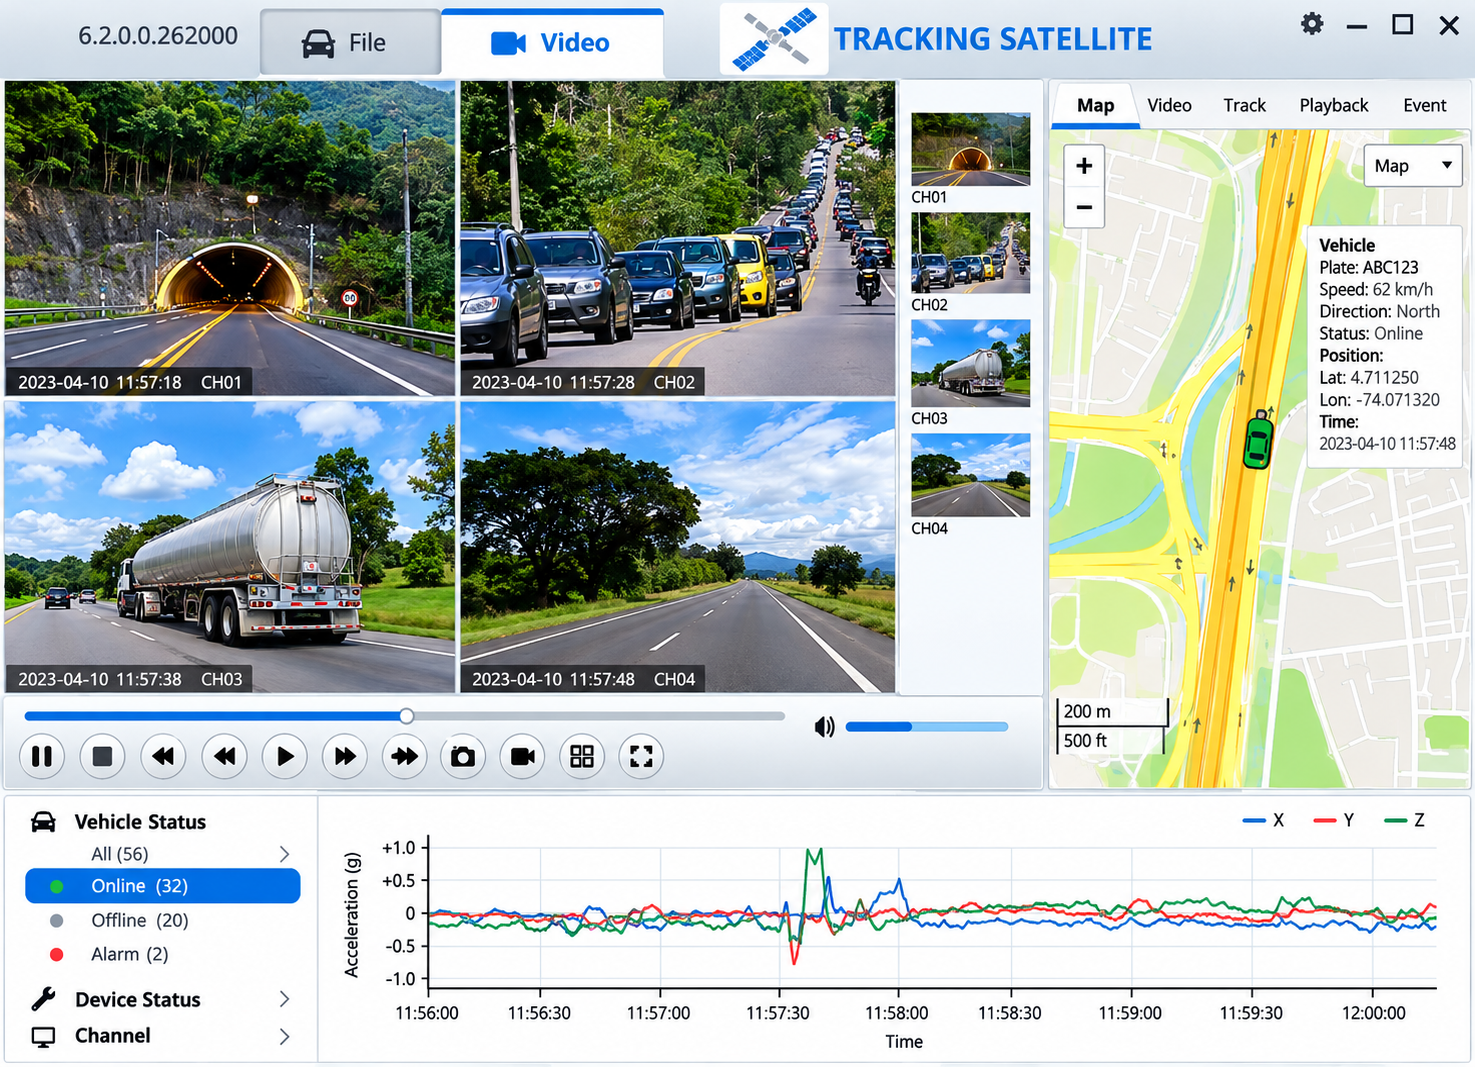
Task: Filter vehicles by Online (32)
Action: (x=163, y=886)
